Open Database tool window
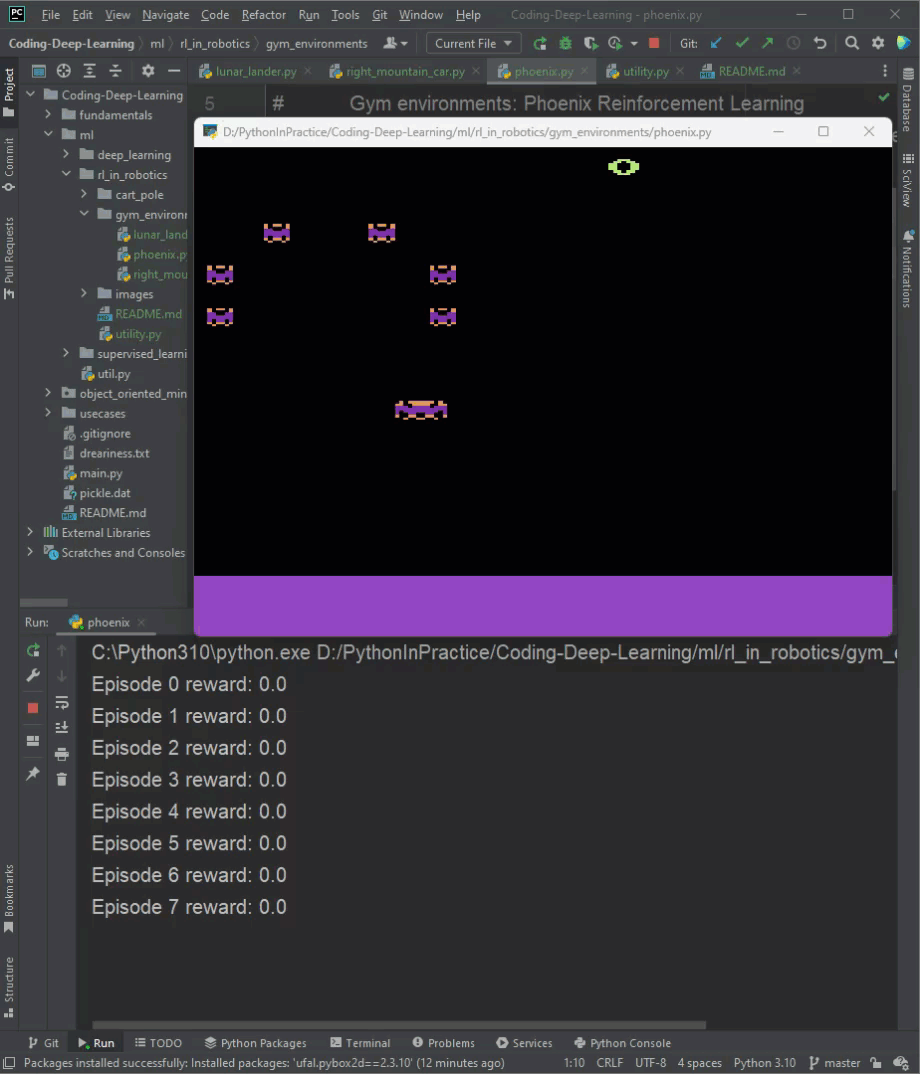This screenshot has width=920, height=1074. [x=908, y=99]
